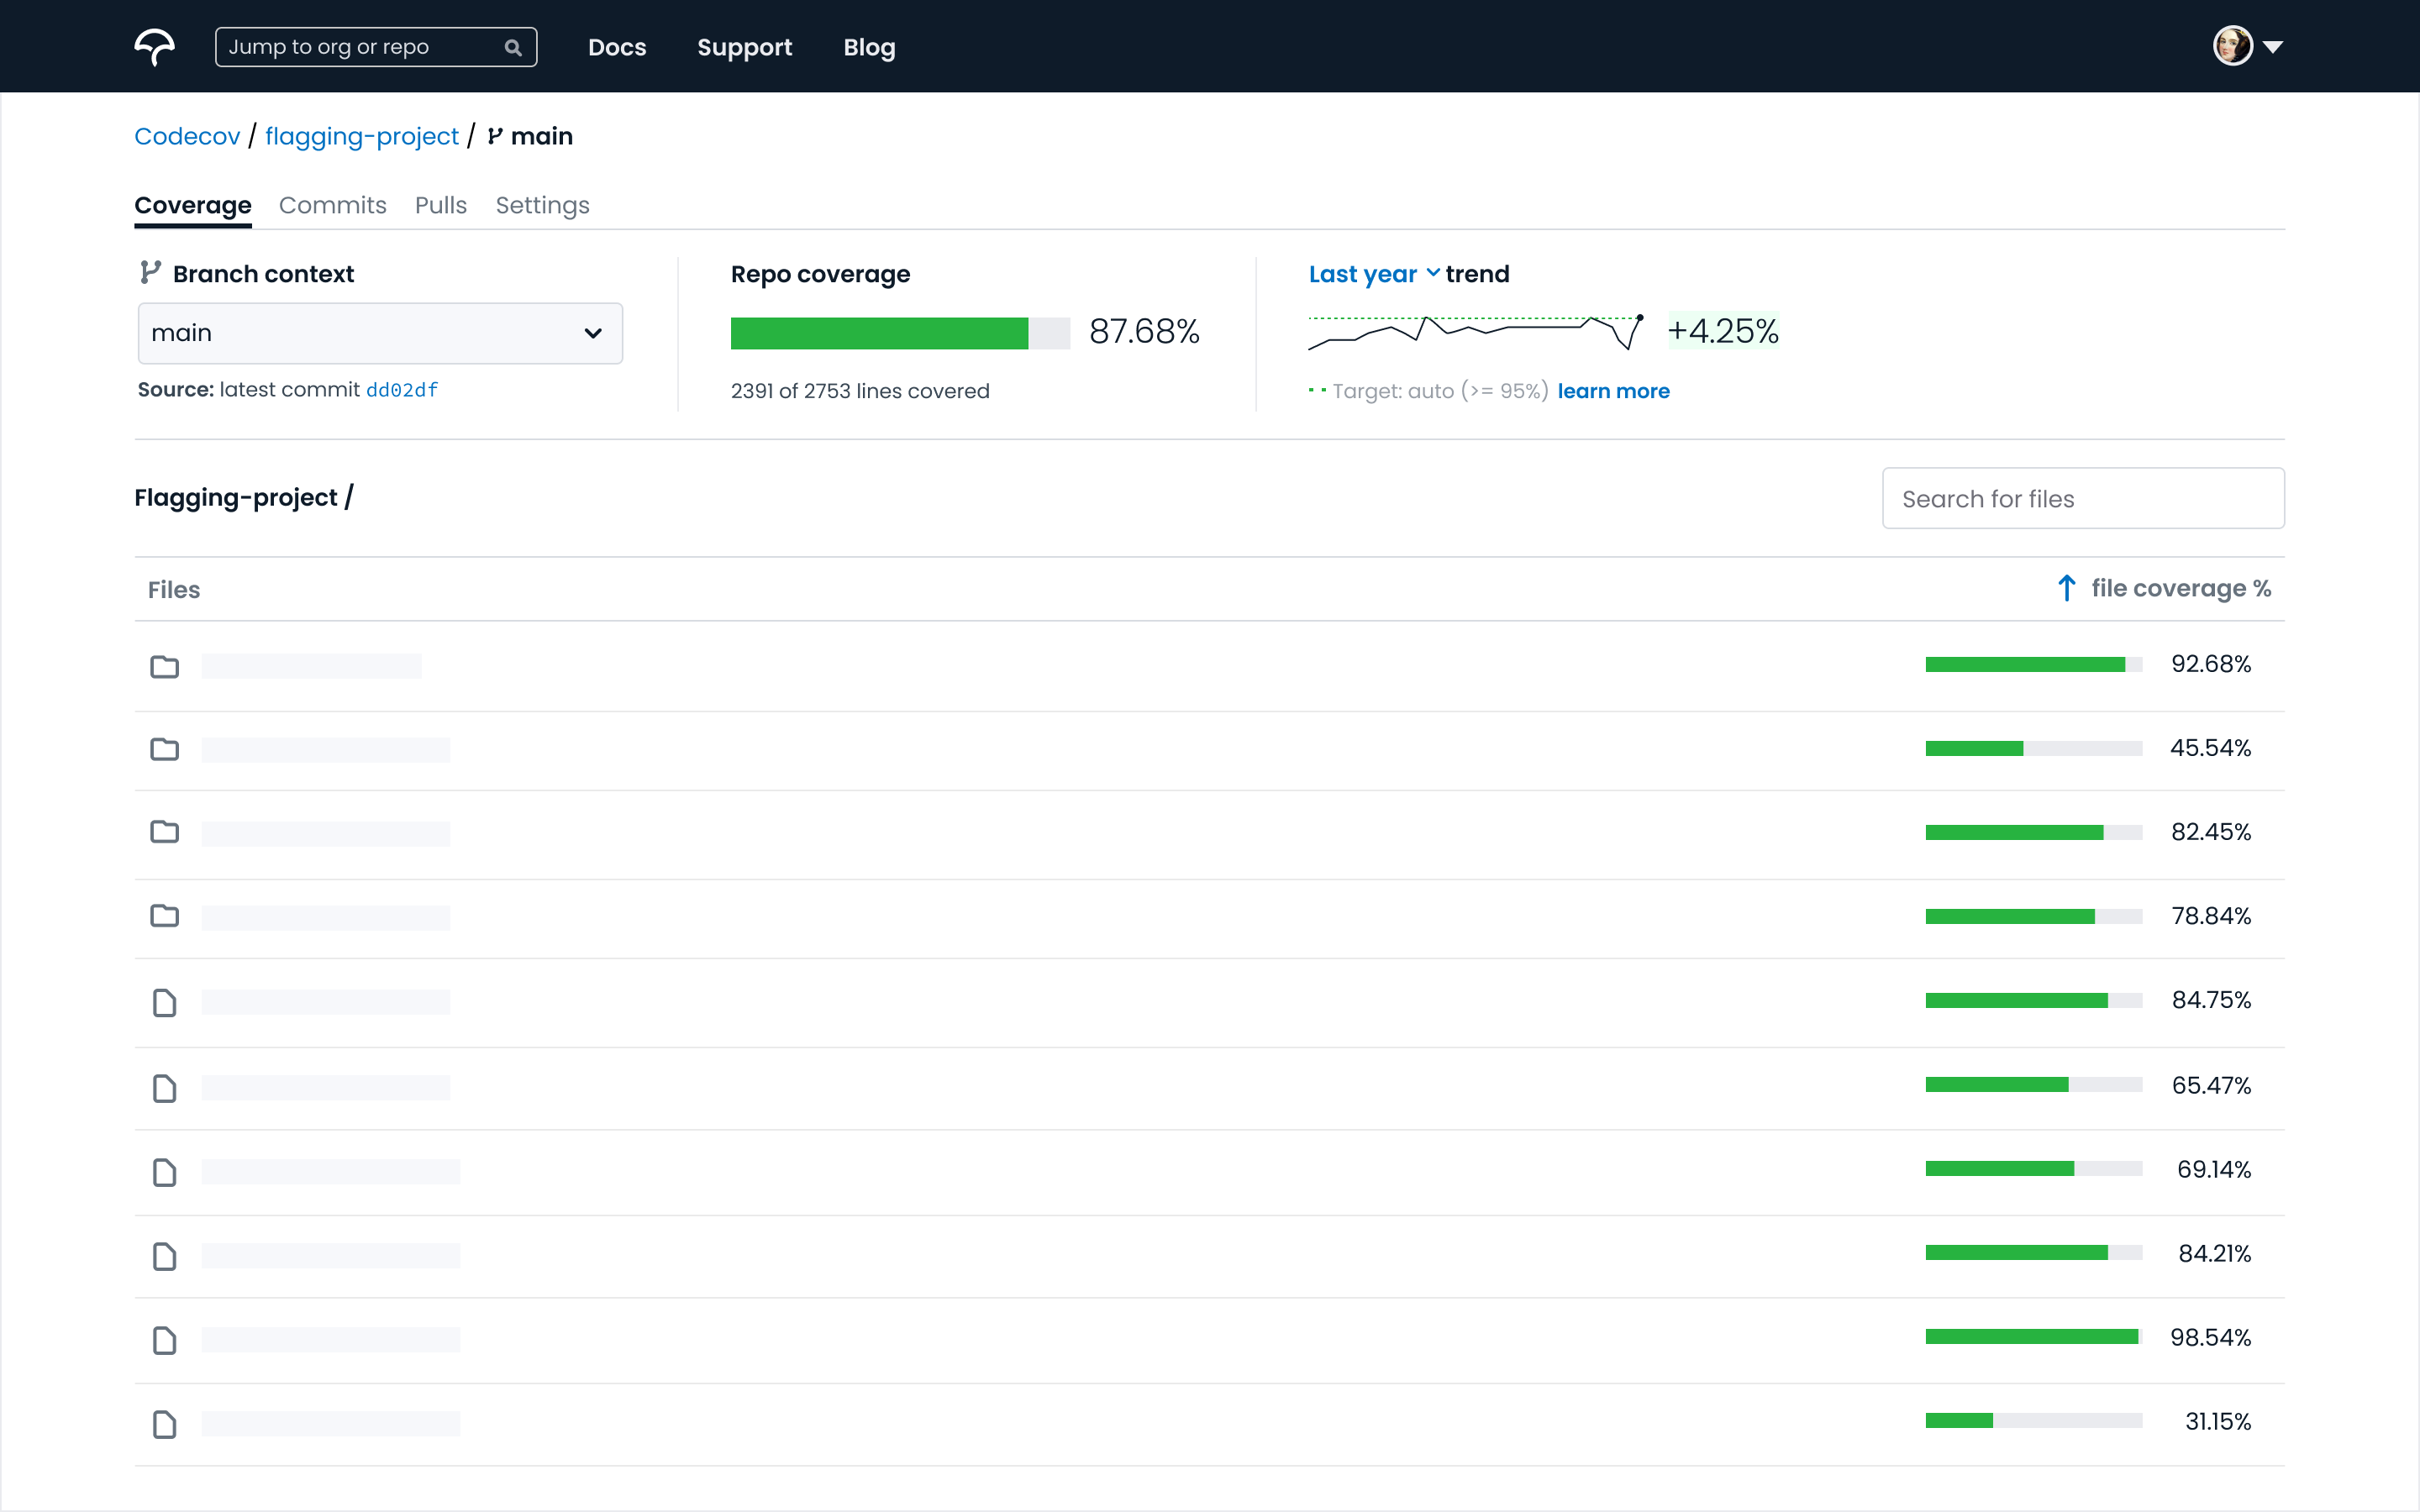Click the branch icon beside Branch context
This screenshot has height=1512, width=2420.
(150, 272)
